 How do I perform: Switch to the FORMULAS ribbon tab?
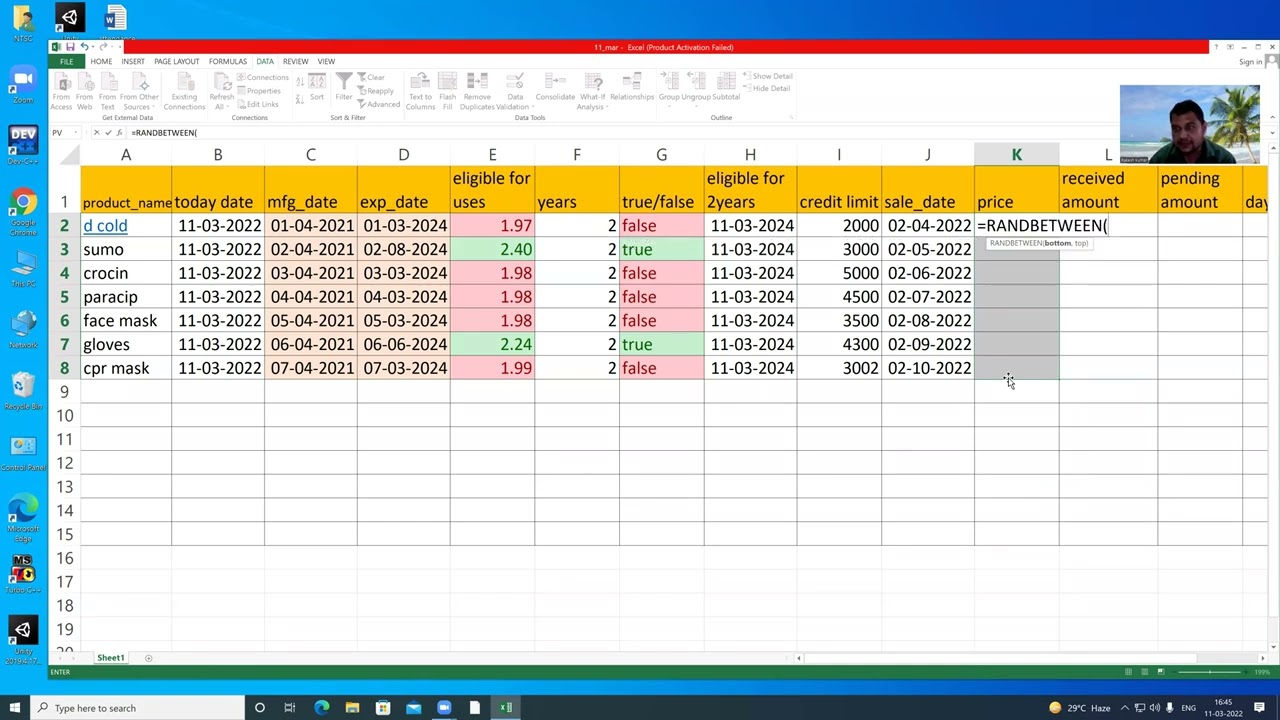[228, 62]
